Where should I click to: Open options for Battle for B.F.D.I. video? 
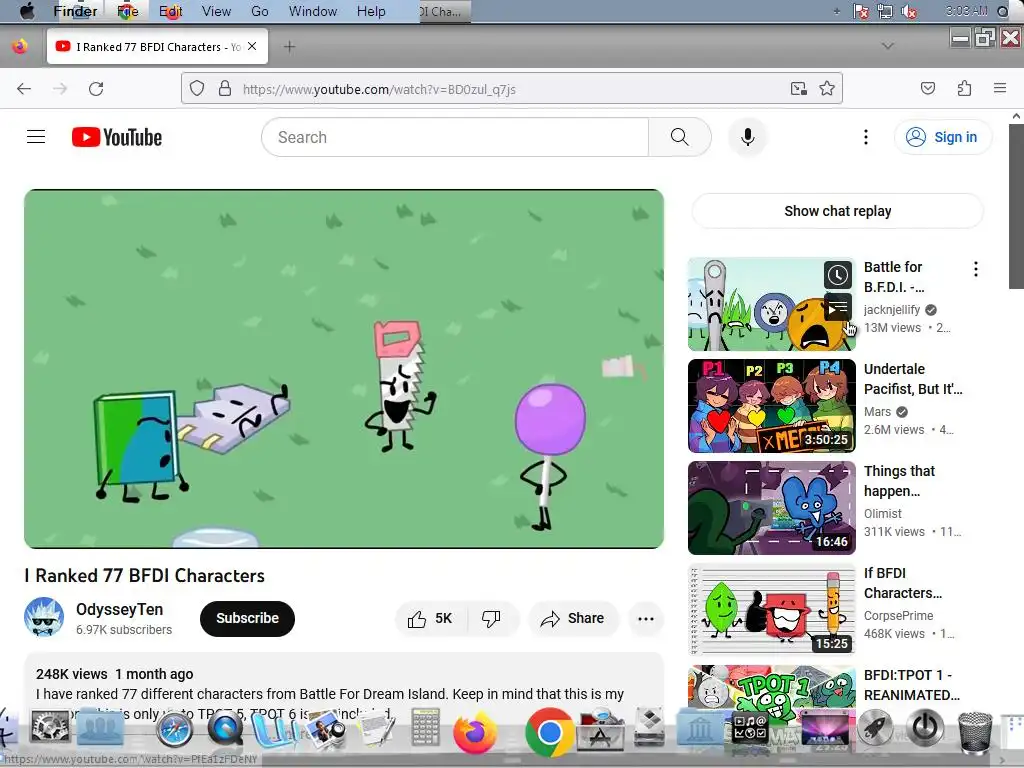click(x=976, y=269)
